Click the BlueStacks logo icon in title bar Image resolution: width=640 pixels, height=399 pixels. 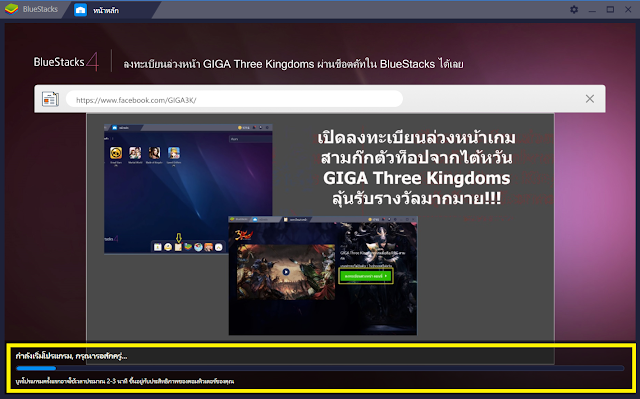point(11,9)
